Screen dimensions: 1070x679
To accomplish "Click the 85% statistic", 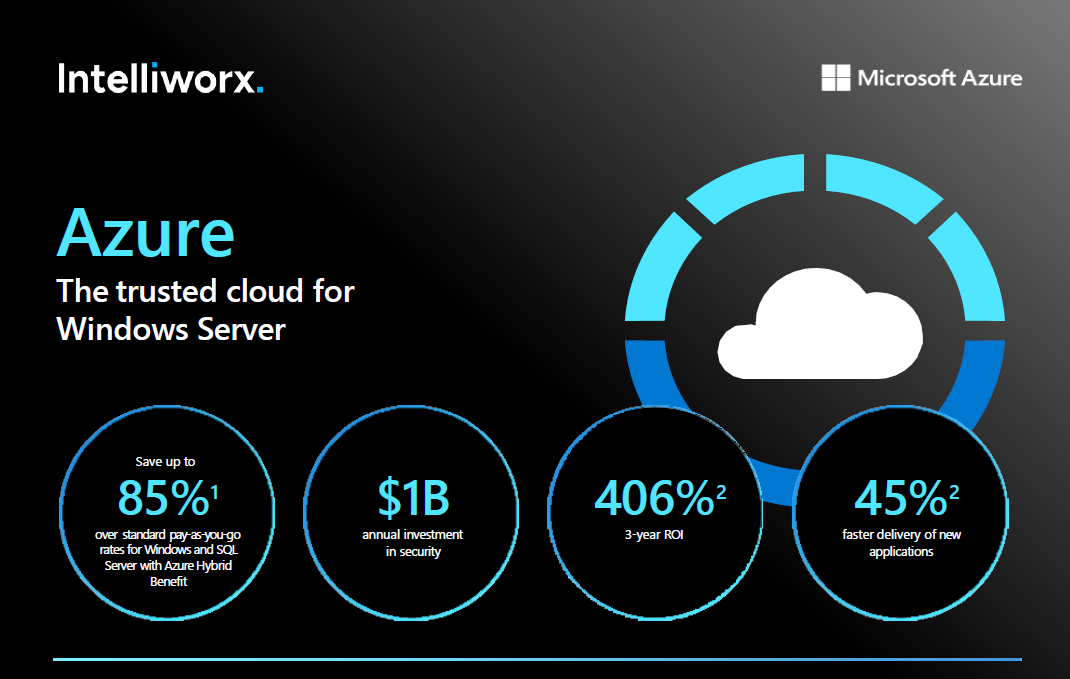I will point(168,497).
